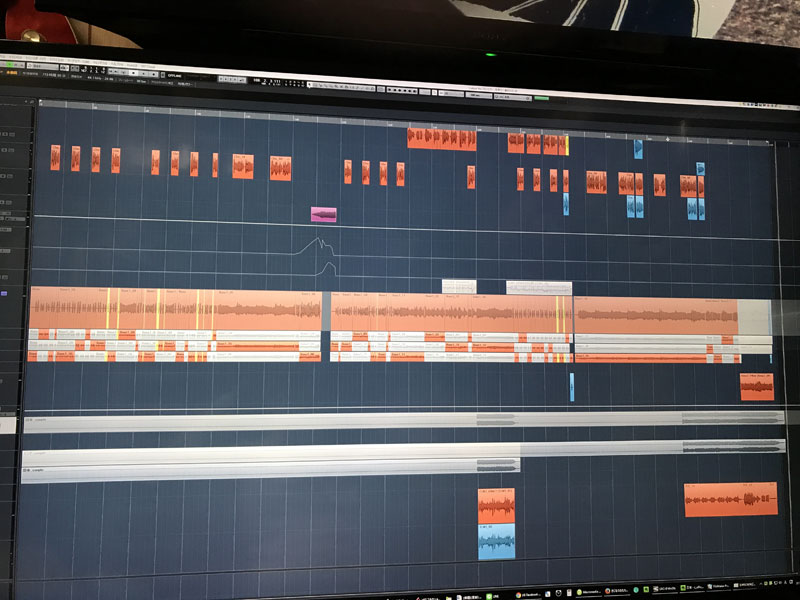Select the first light gray clip above the orange waveform
The image size is (800, 600).
click(x=459, y=286)
